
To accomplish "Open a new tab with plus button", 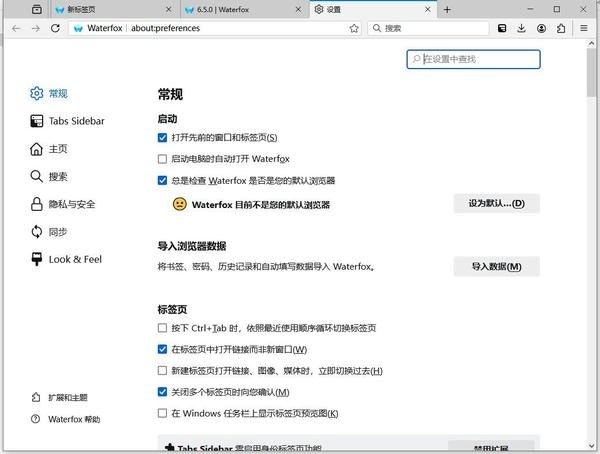I will click(447, 10).
